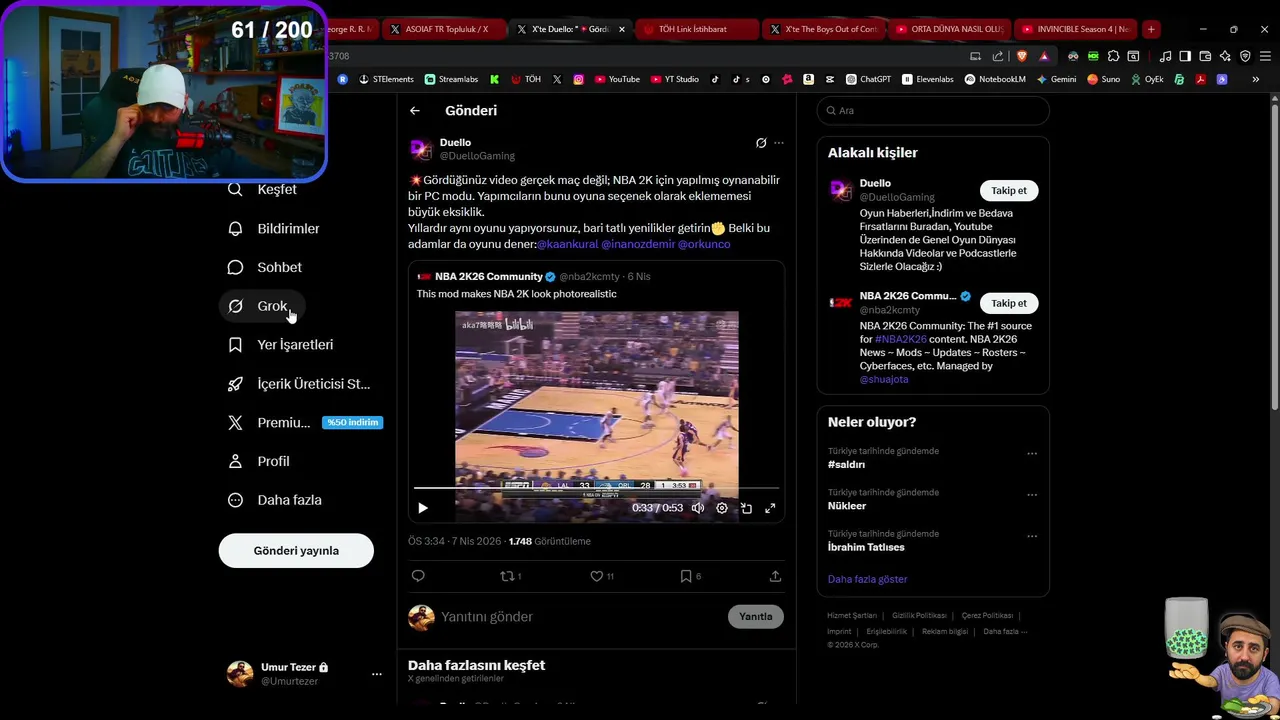The height and width of the screenshot is (720, 1280).
Task: Show more bookmarks with overflow chevron
Action: 1255,79
